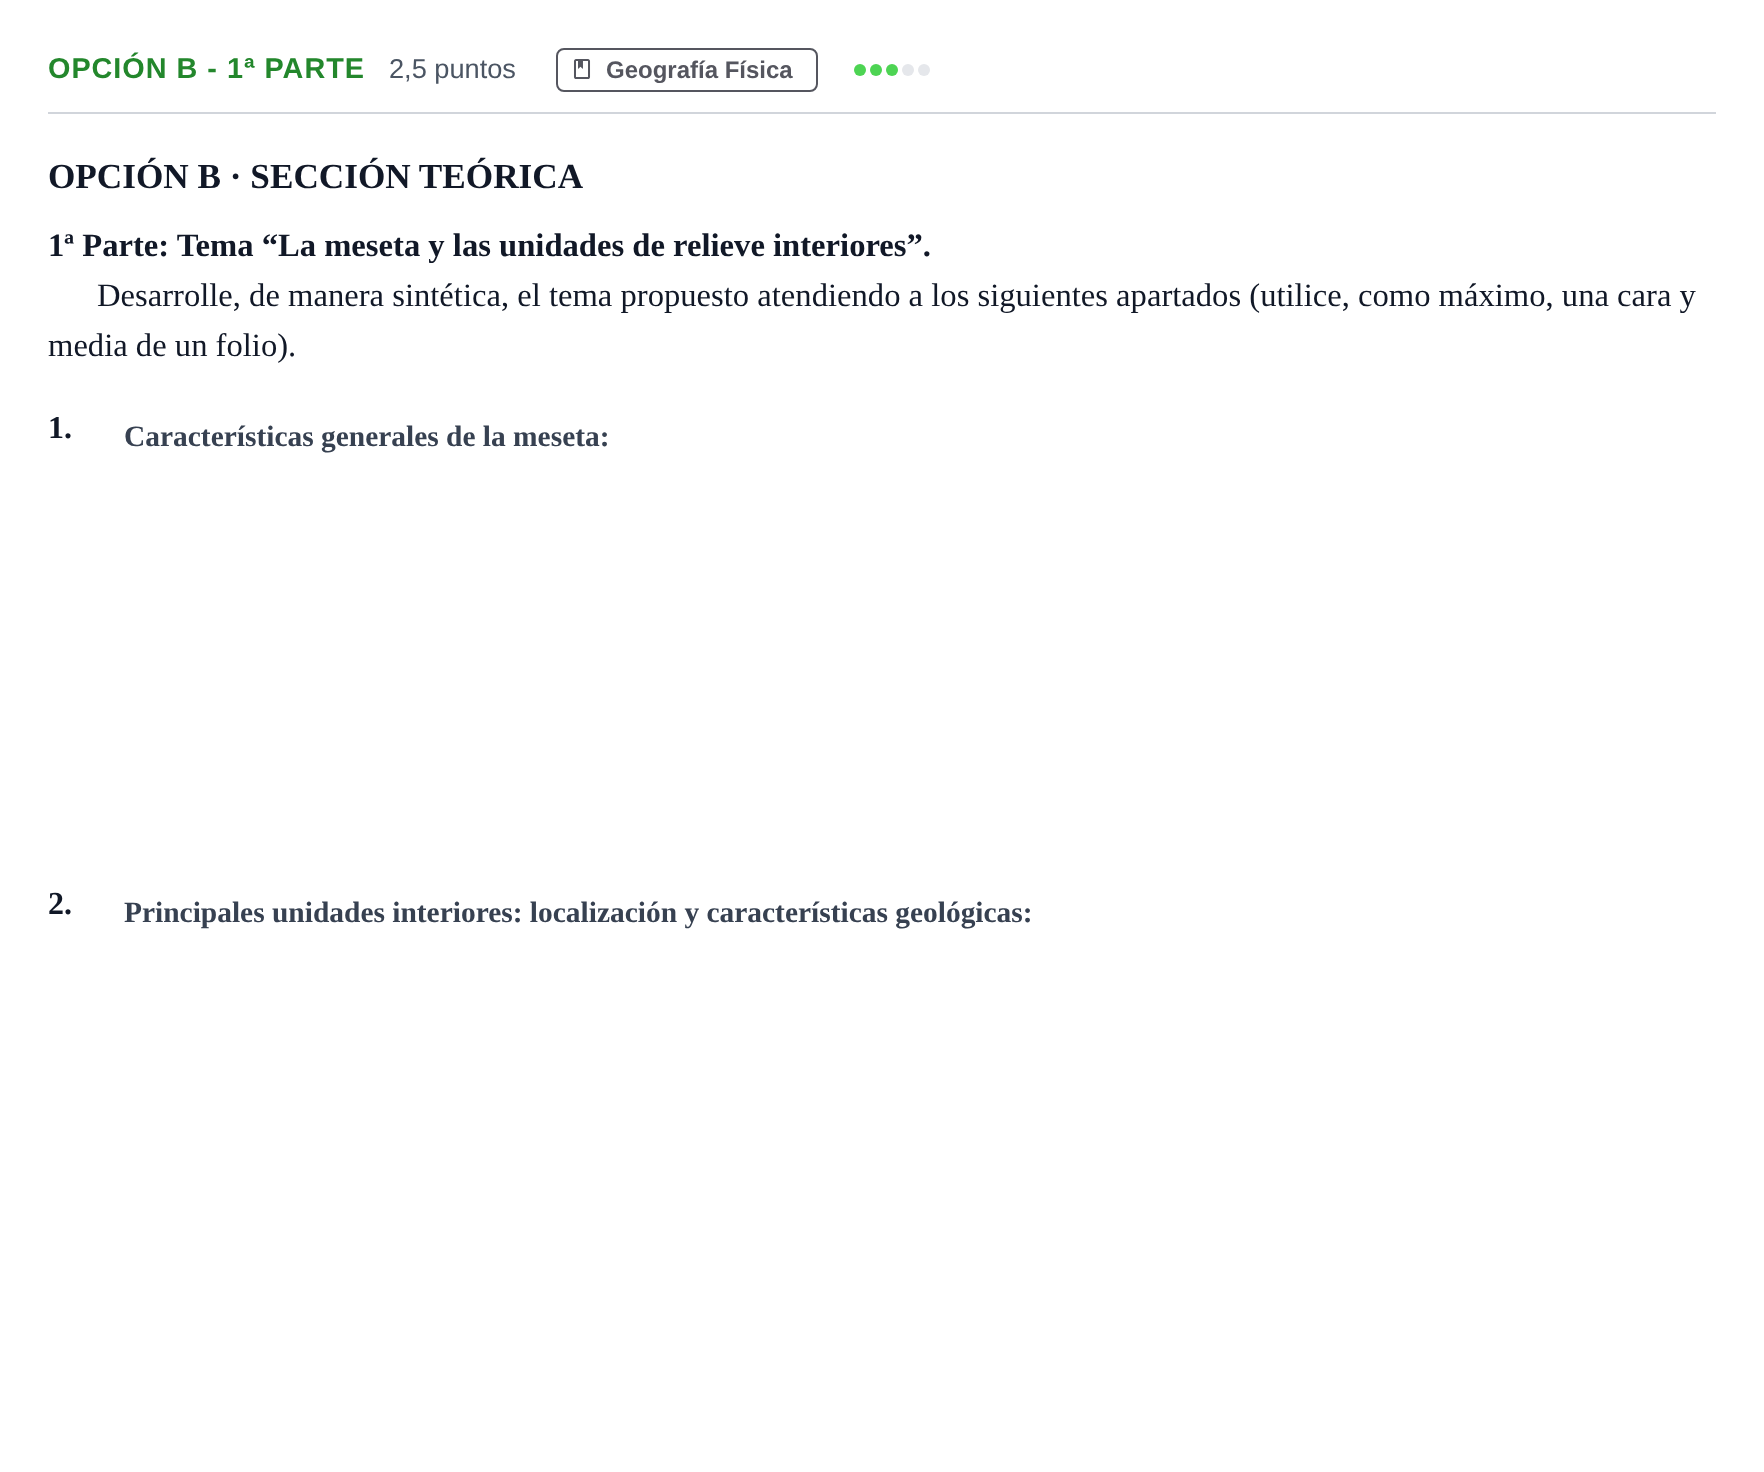Click the 'Desarrolle, de manera sintética' paragraph
Screen dimensions: 1764x1472
point(872,321)
